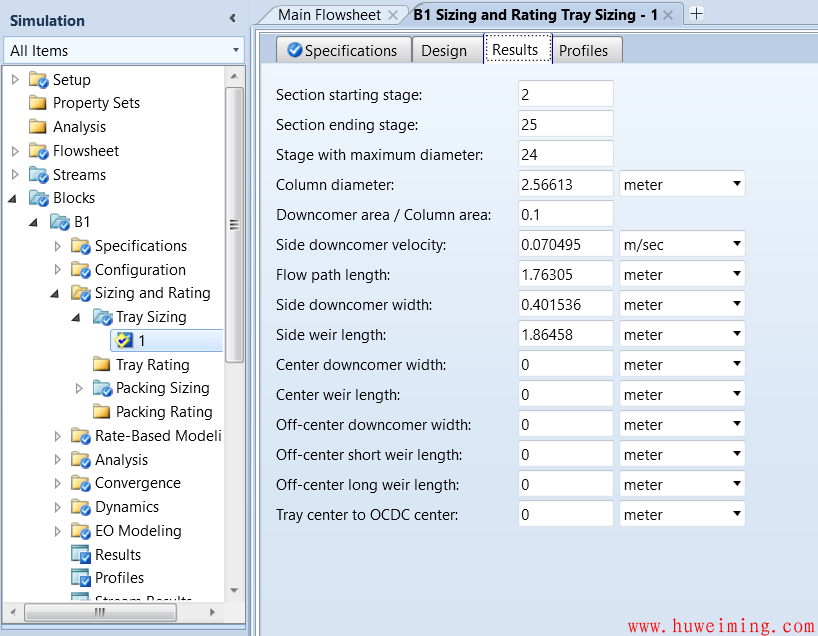Click the Streams folder icon

pos(39,175)
